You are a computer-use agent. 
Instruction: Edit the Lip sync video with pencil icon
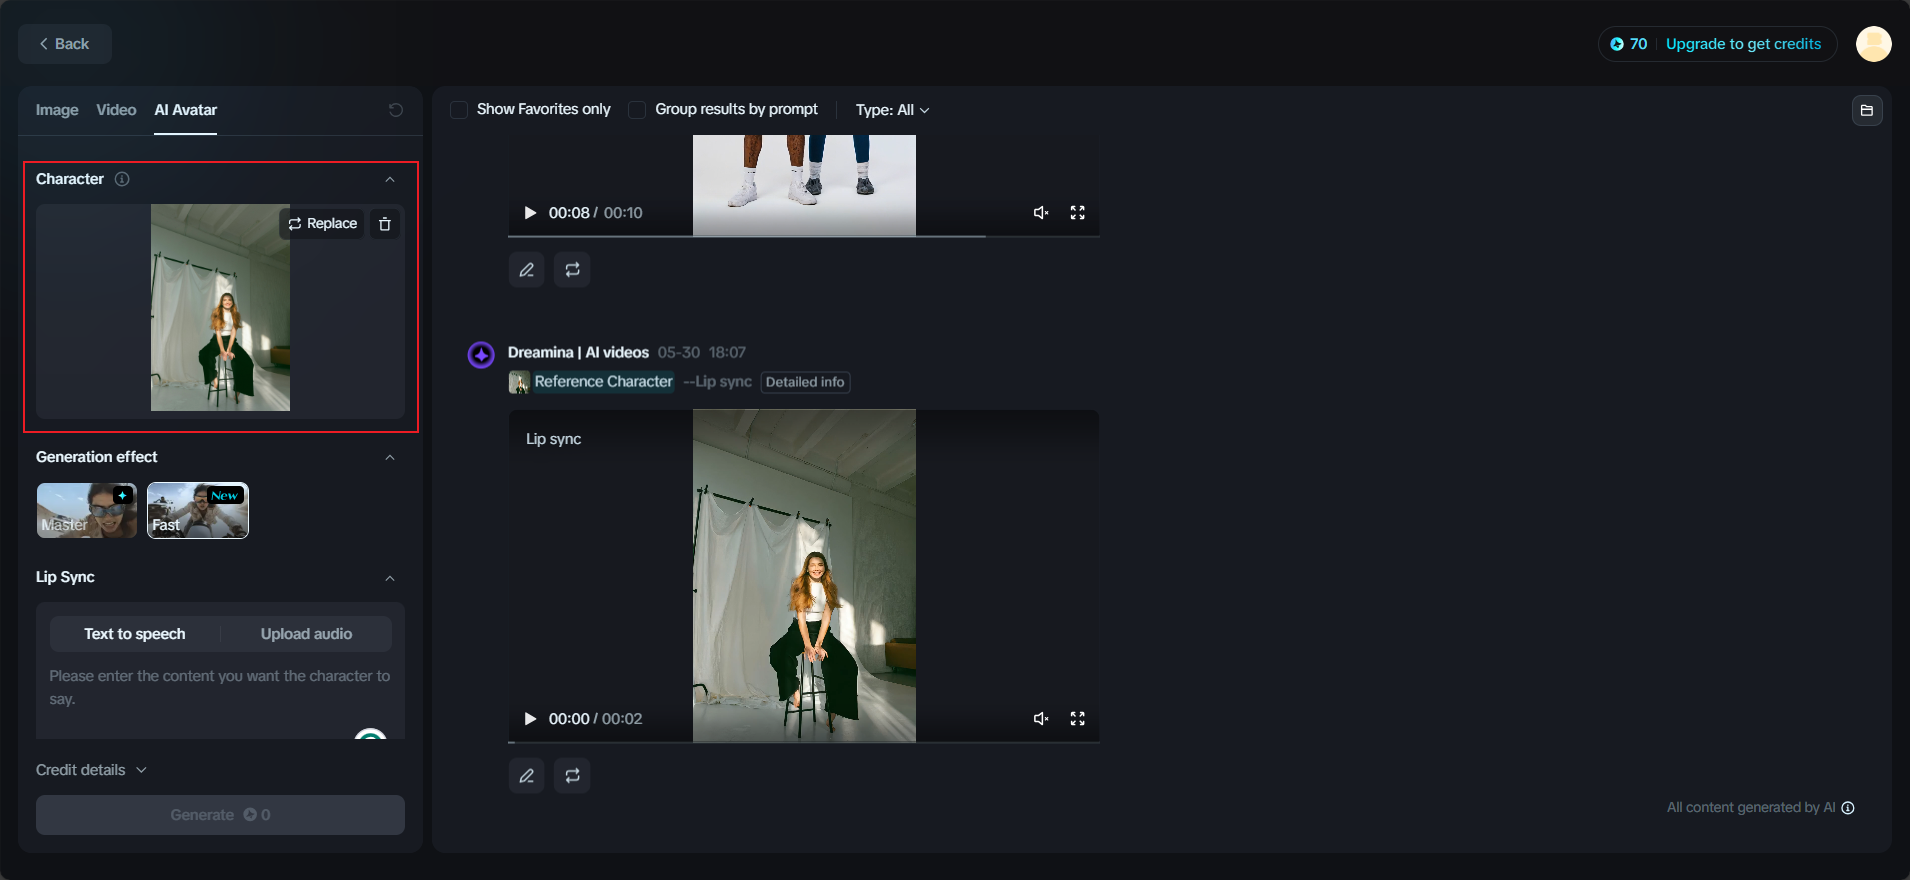[x=526, y=776]
